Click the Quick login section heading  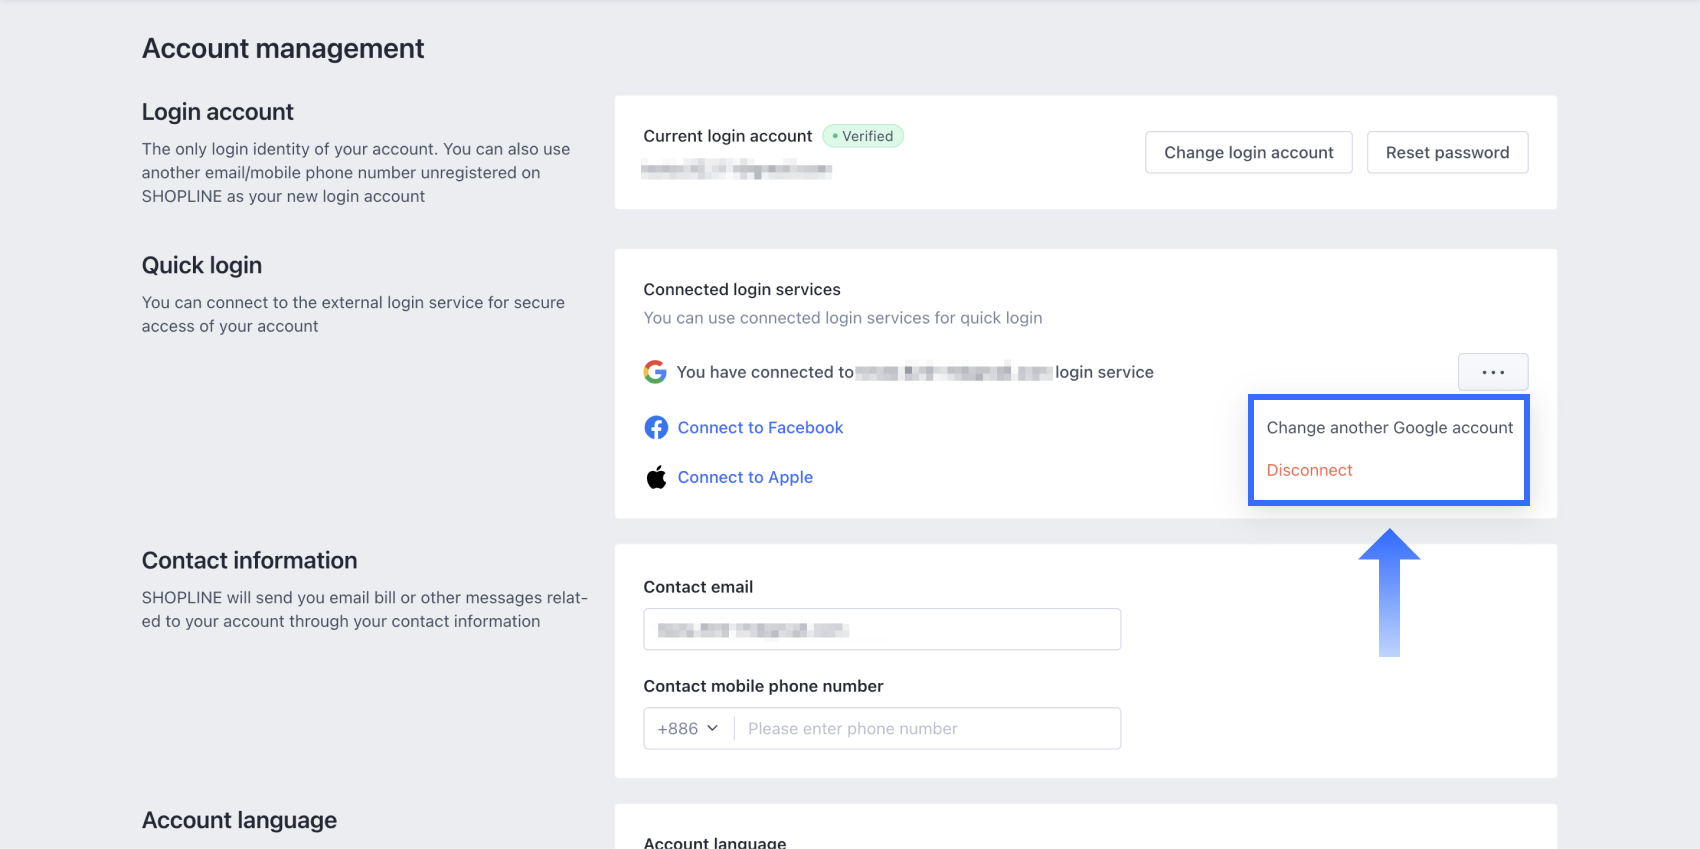202,265
